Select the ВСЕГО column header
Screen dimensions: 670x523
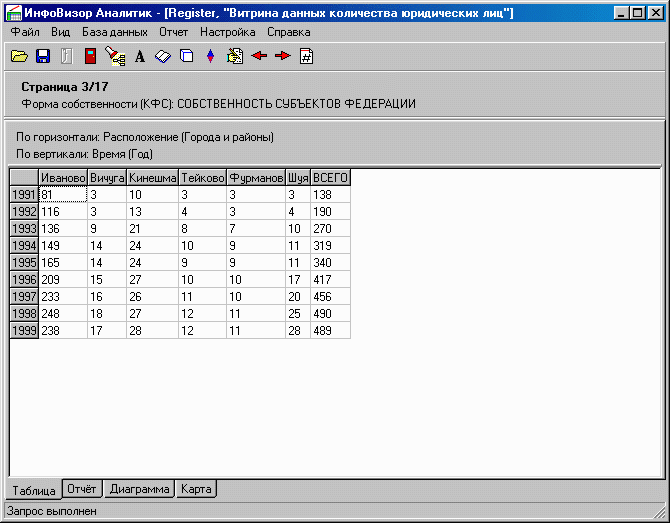(x=330, y=178)
